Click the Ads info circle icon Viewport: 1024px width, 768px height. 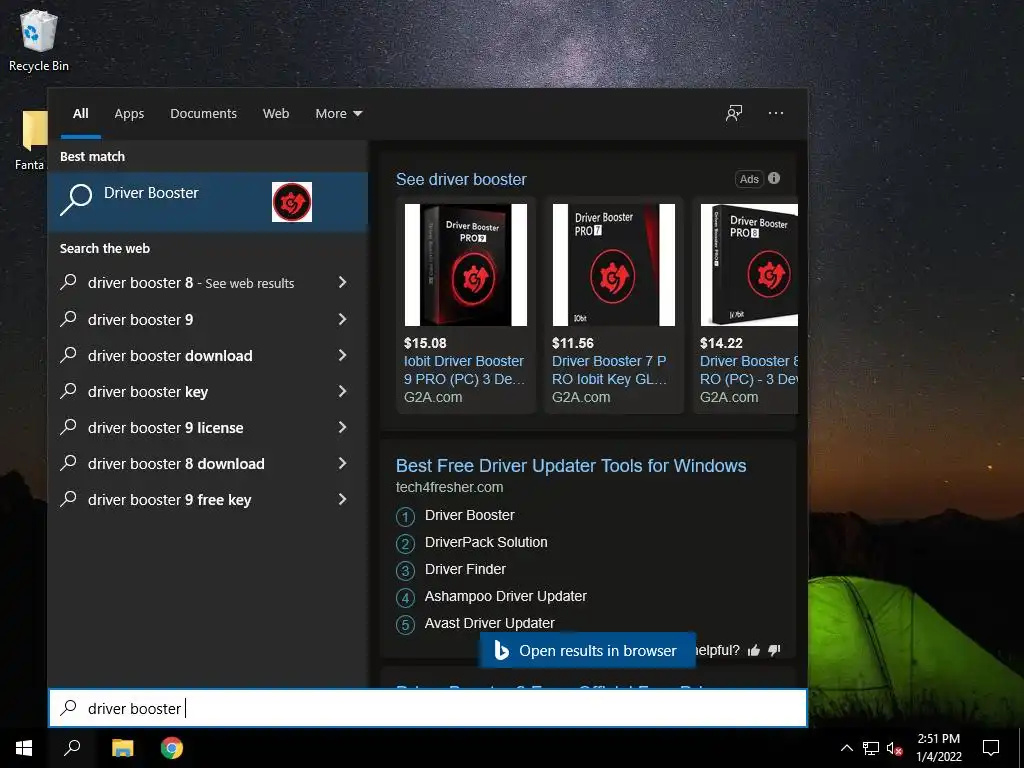point(774,178)
